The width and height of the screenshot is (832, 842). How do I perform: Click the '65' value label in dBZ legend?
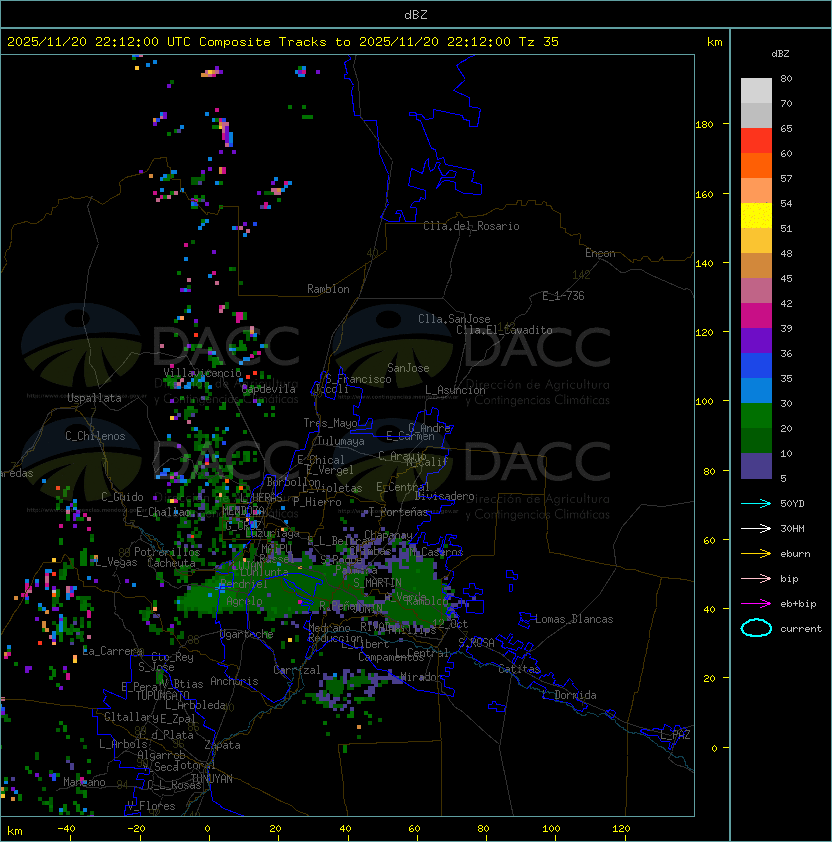786,128
